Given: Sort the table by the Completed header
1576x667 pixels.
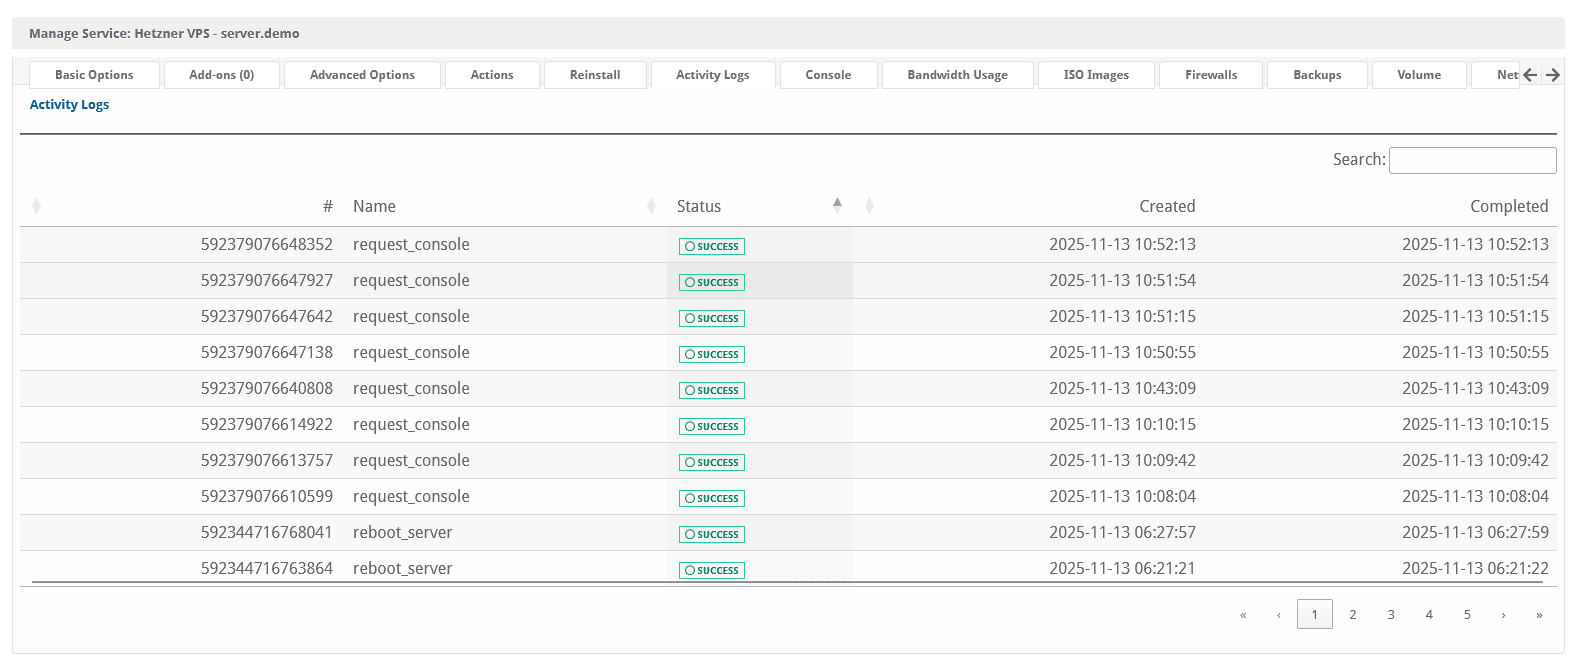Looking at the screenshot, I should 1508,206.
